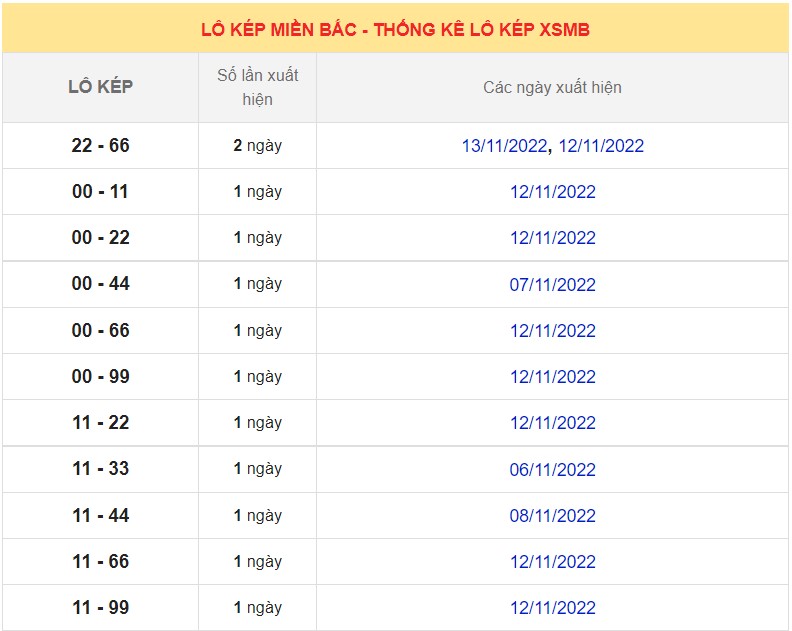Viewport: 792px width, 631px height.
Task: Select the '00 - 11' lô kép cell
Action: 101,191
